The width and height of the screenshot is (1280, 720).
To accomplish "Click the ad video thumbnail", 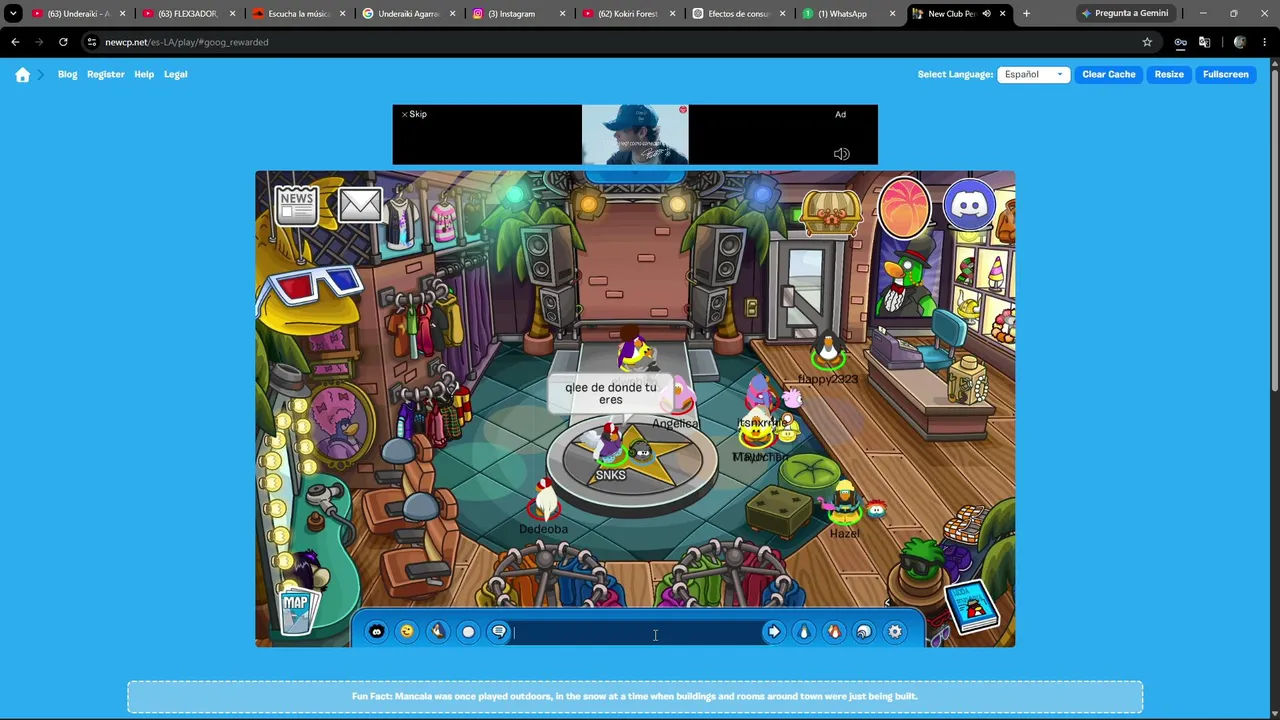I will click(x=635, y=134).
